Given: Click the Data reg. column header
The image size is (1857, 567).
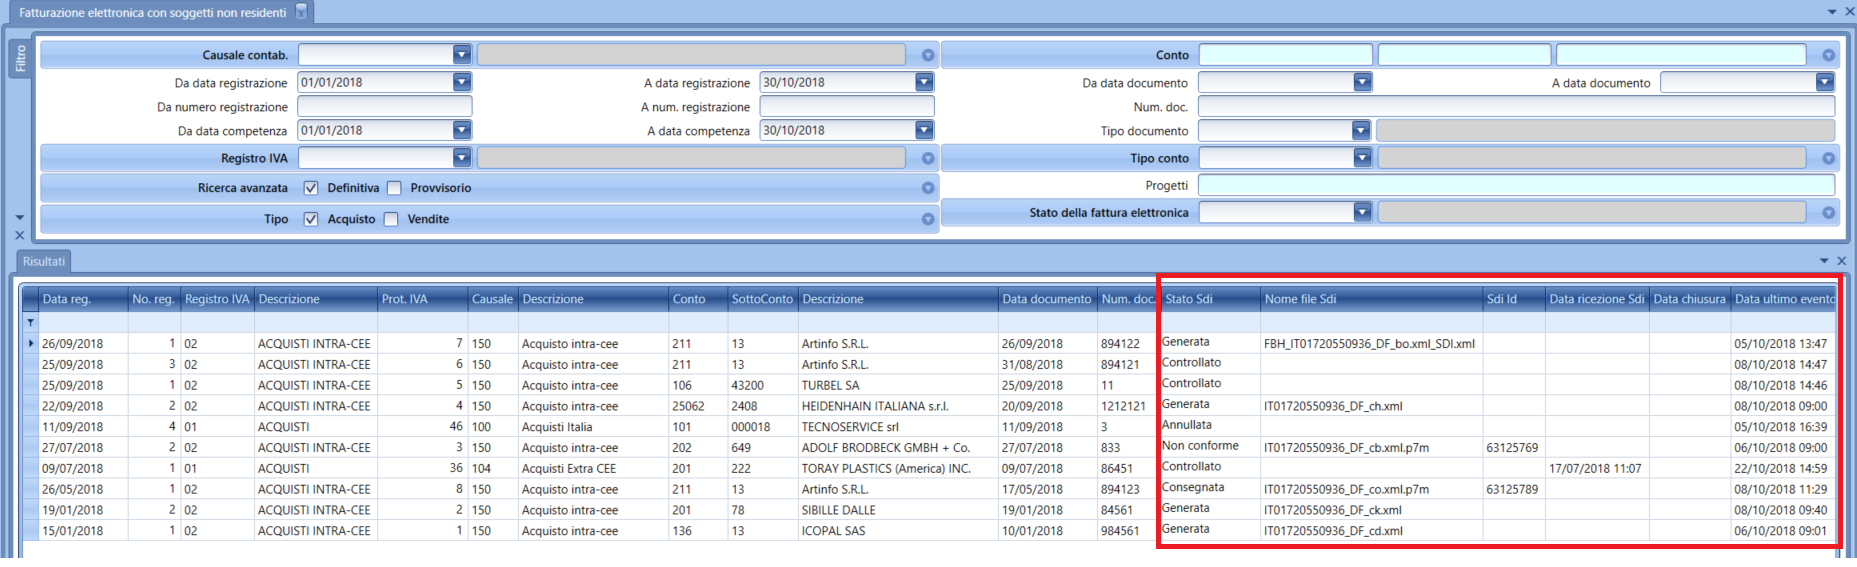Looking at the screenshot, I should pos(82,299).
